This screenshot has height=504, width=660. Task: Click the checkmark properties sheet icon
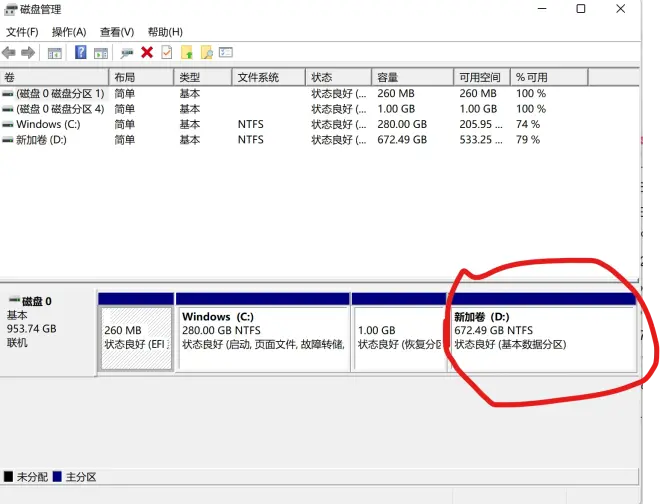(166, 52)
